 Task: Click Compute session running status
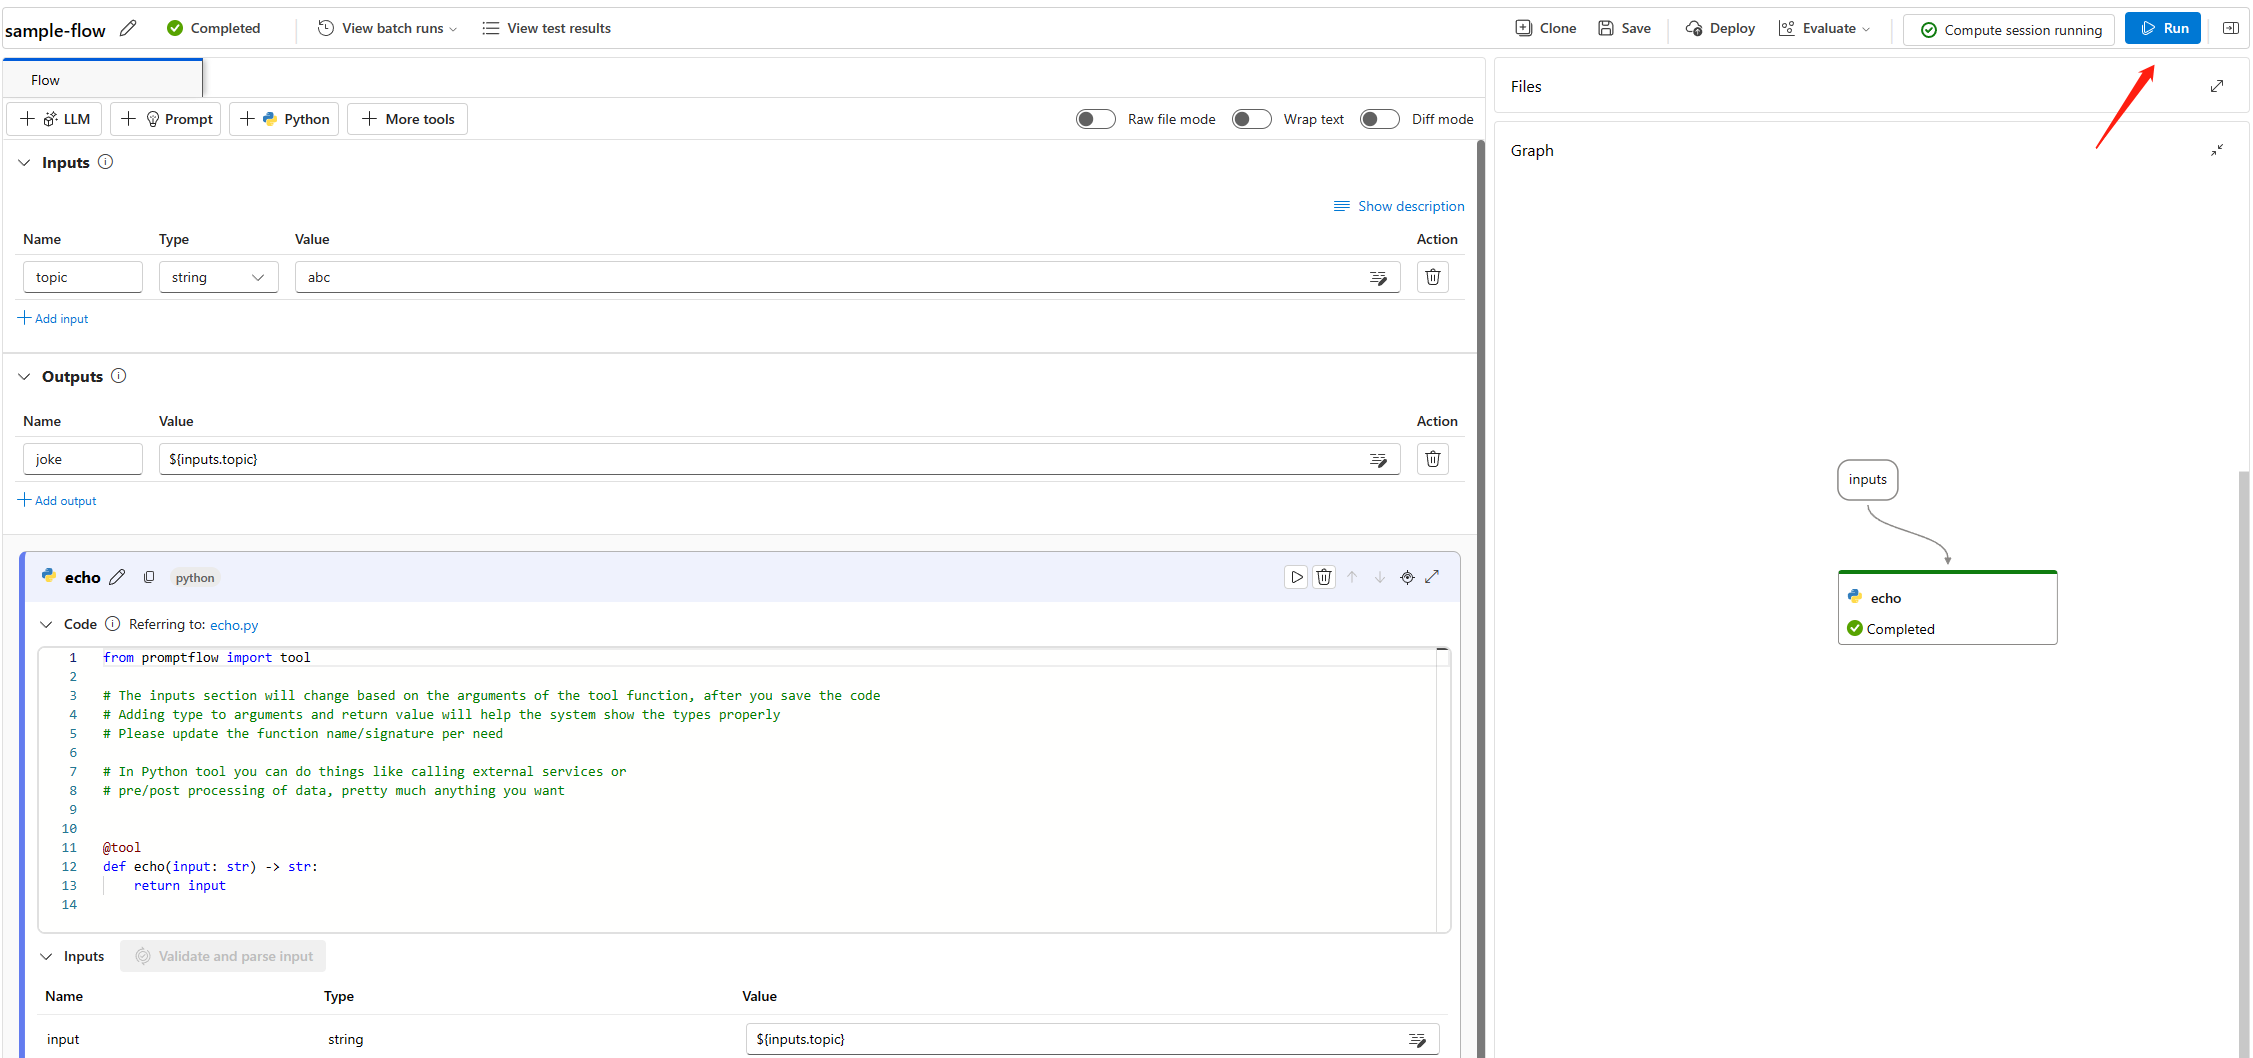(2009, 29)
